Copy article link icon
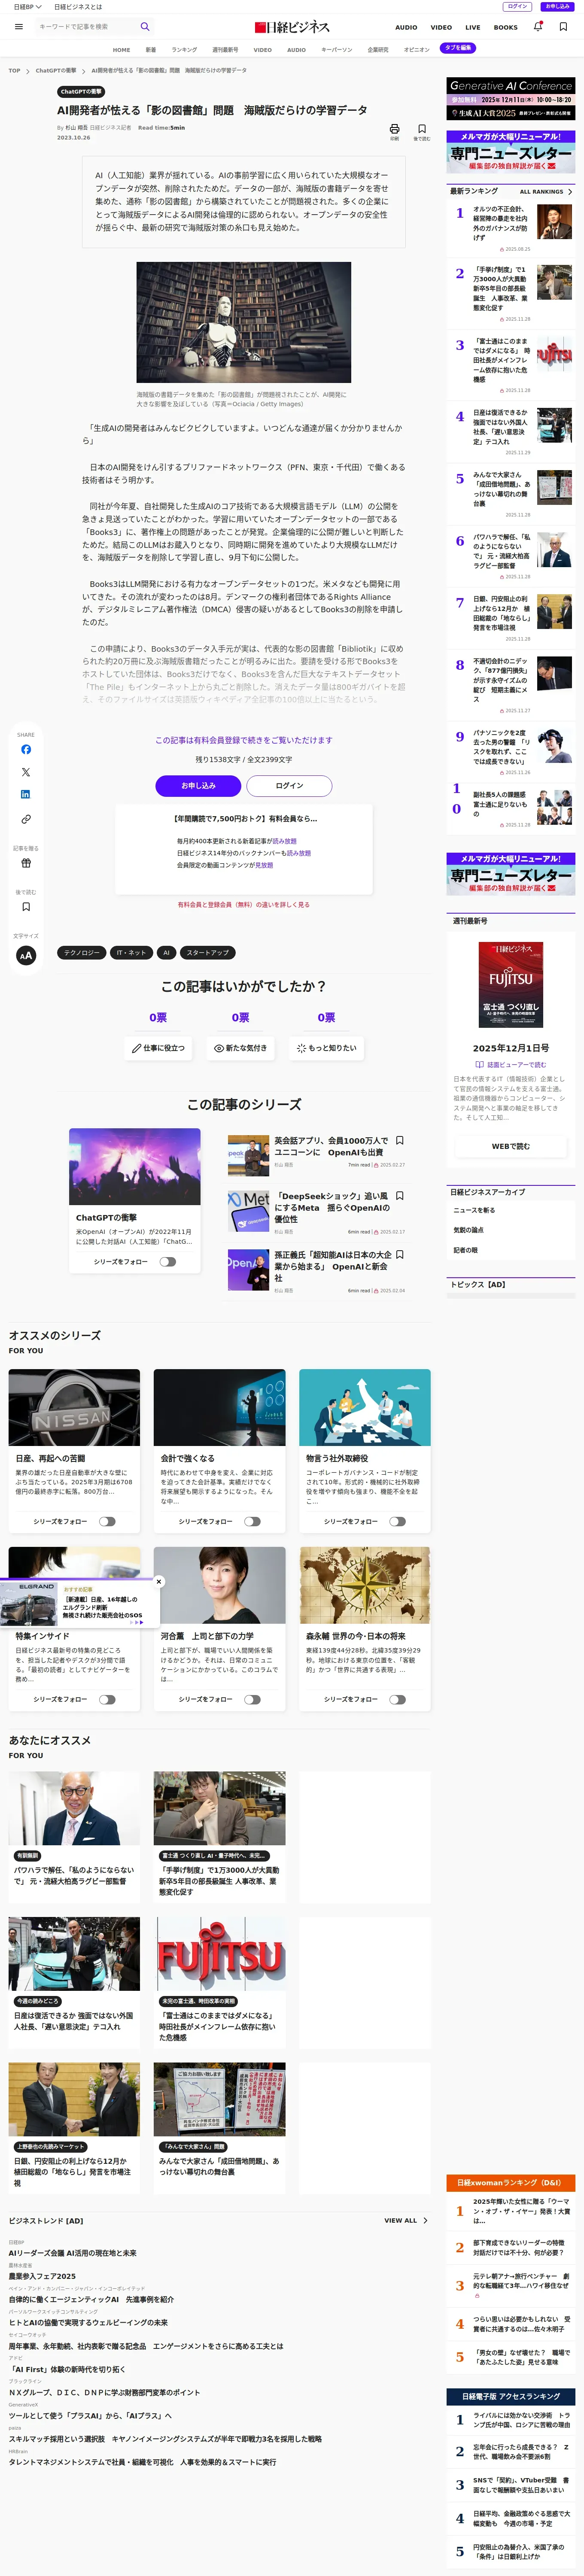 (26, 819)
